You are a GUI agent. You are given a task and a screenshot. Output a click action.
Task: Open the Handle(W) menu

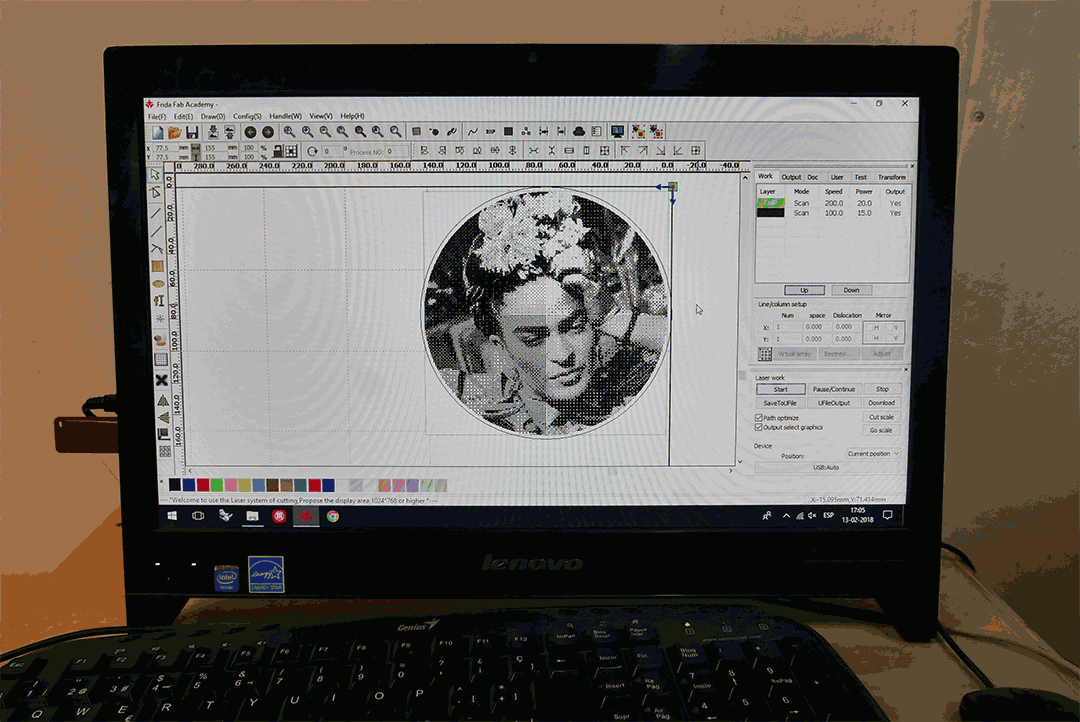tap(285, 116)
